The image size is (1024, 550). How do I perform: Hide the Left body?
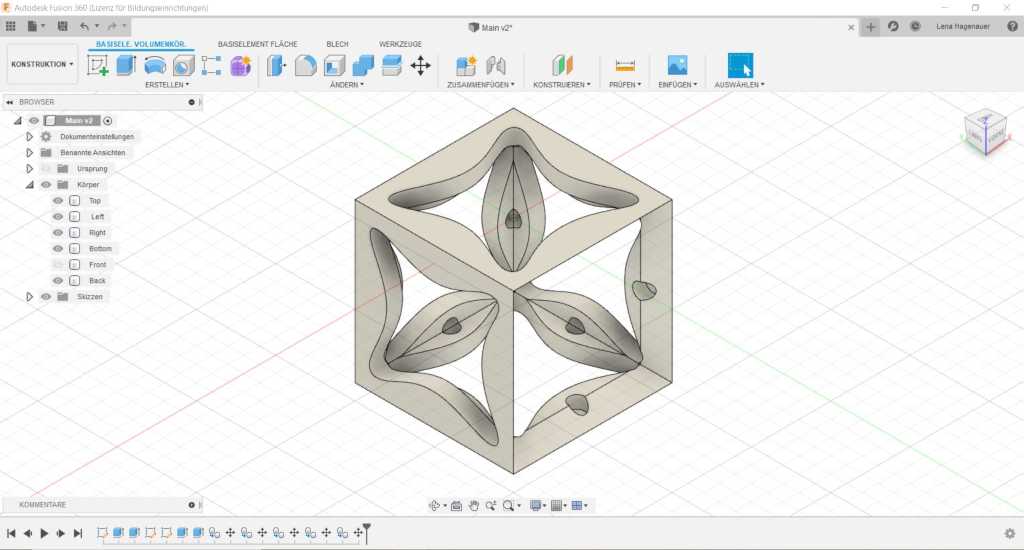coord(58,216)
